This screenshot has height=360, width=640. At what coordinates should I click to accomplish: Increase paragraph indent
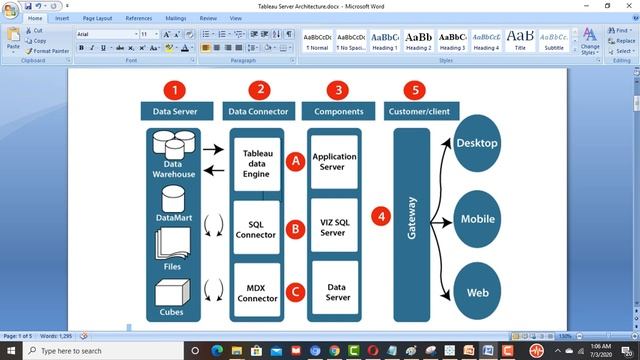pyautogui.click(x=264, y=34)
